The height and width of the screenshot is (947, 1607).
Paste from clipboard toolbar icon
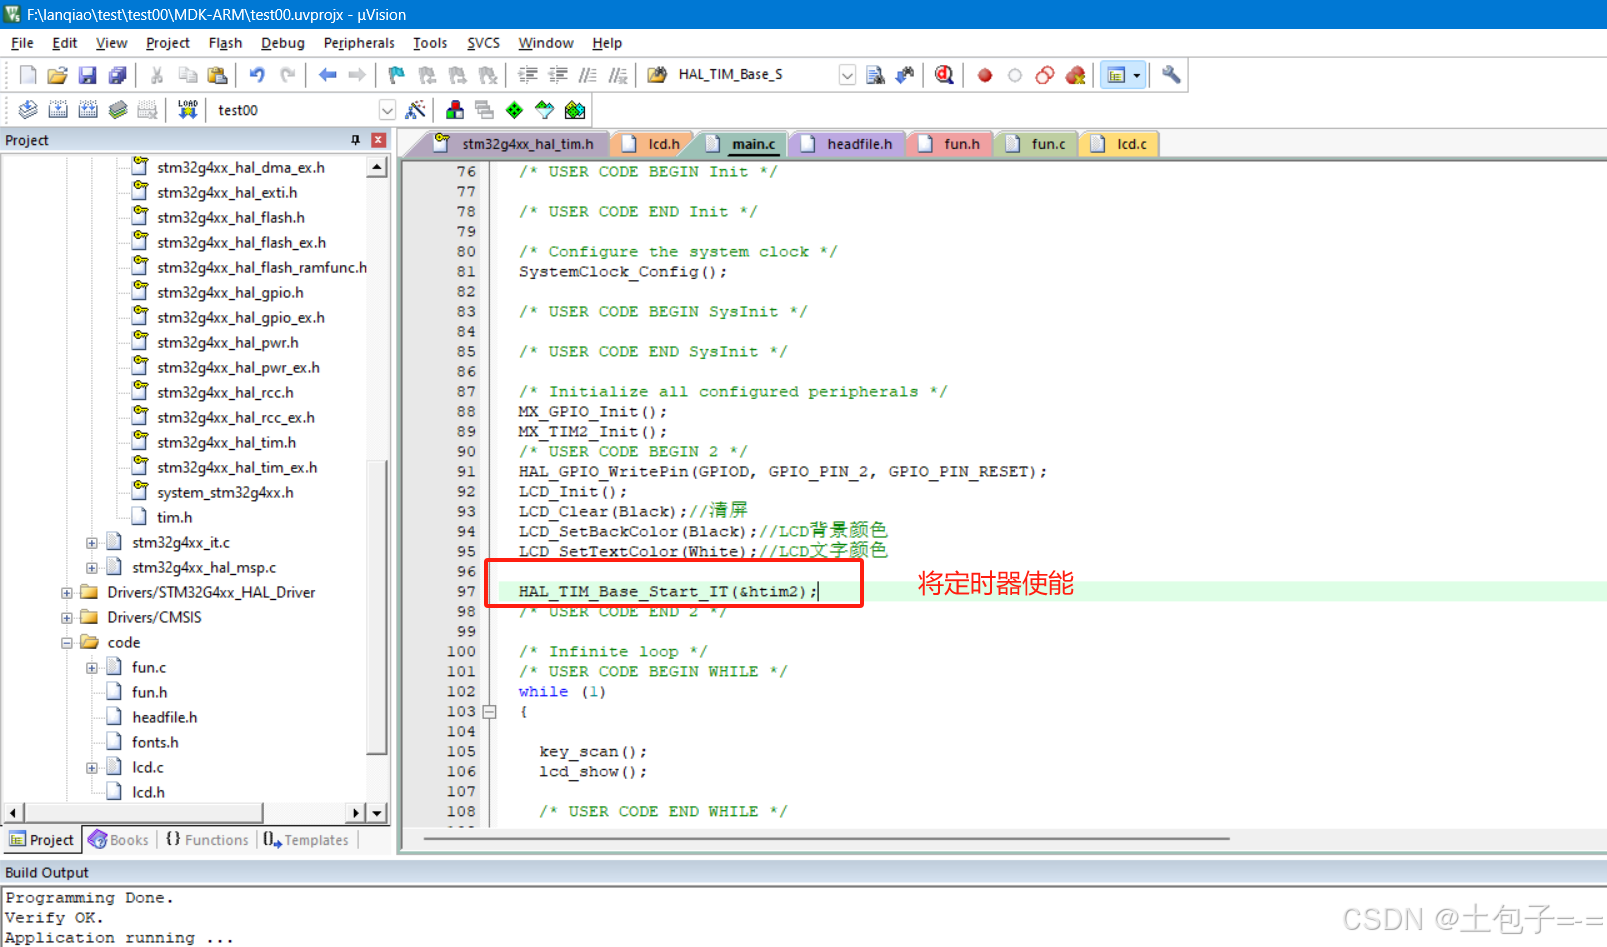(x=217, y=75)
